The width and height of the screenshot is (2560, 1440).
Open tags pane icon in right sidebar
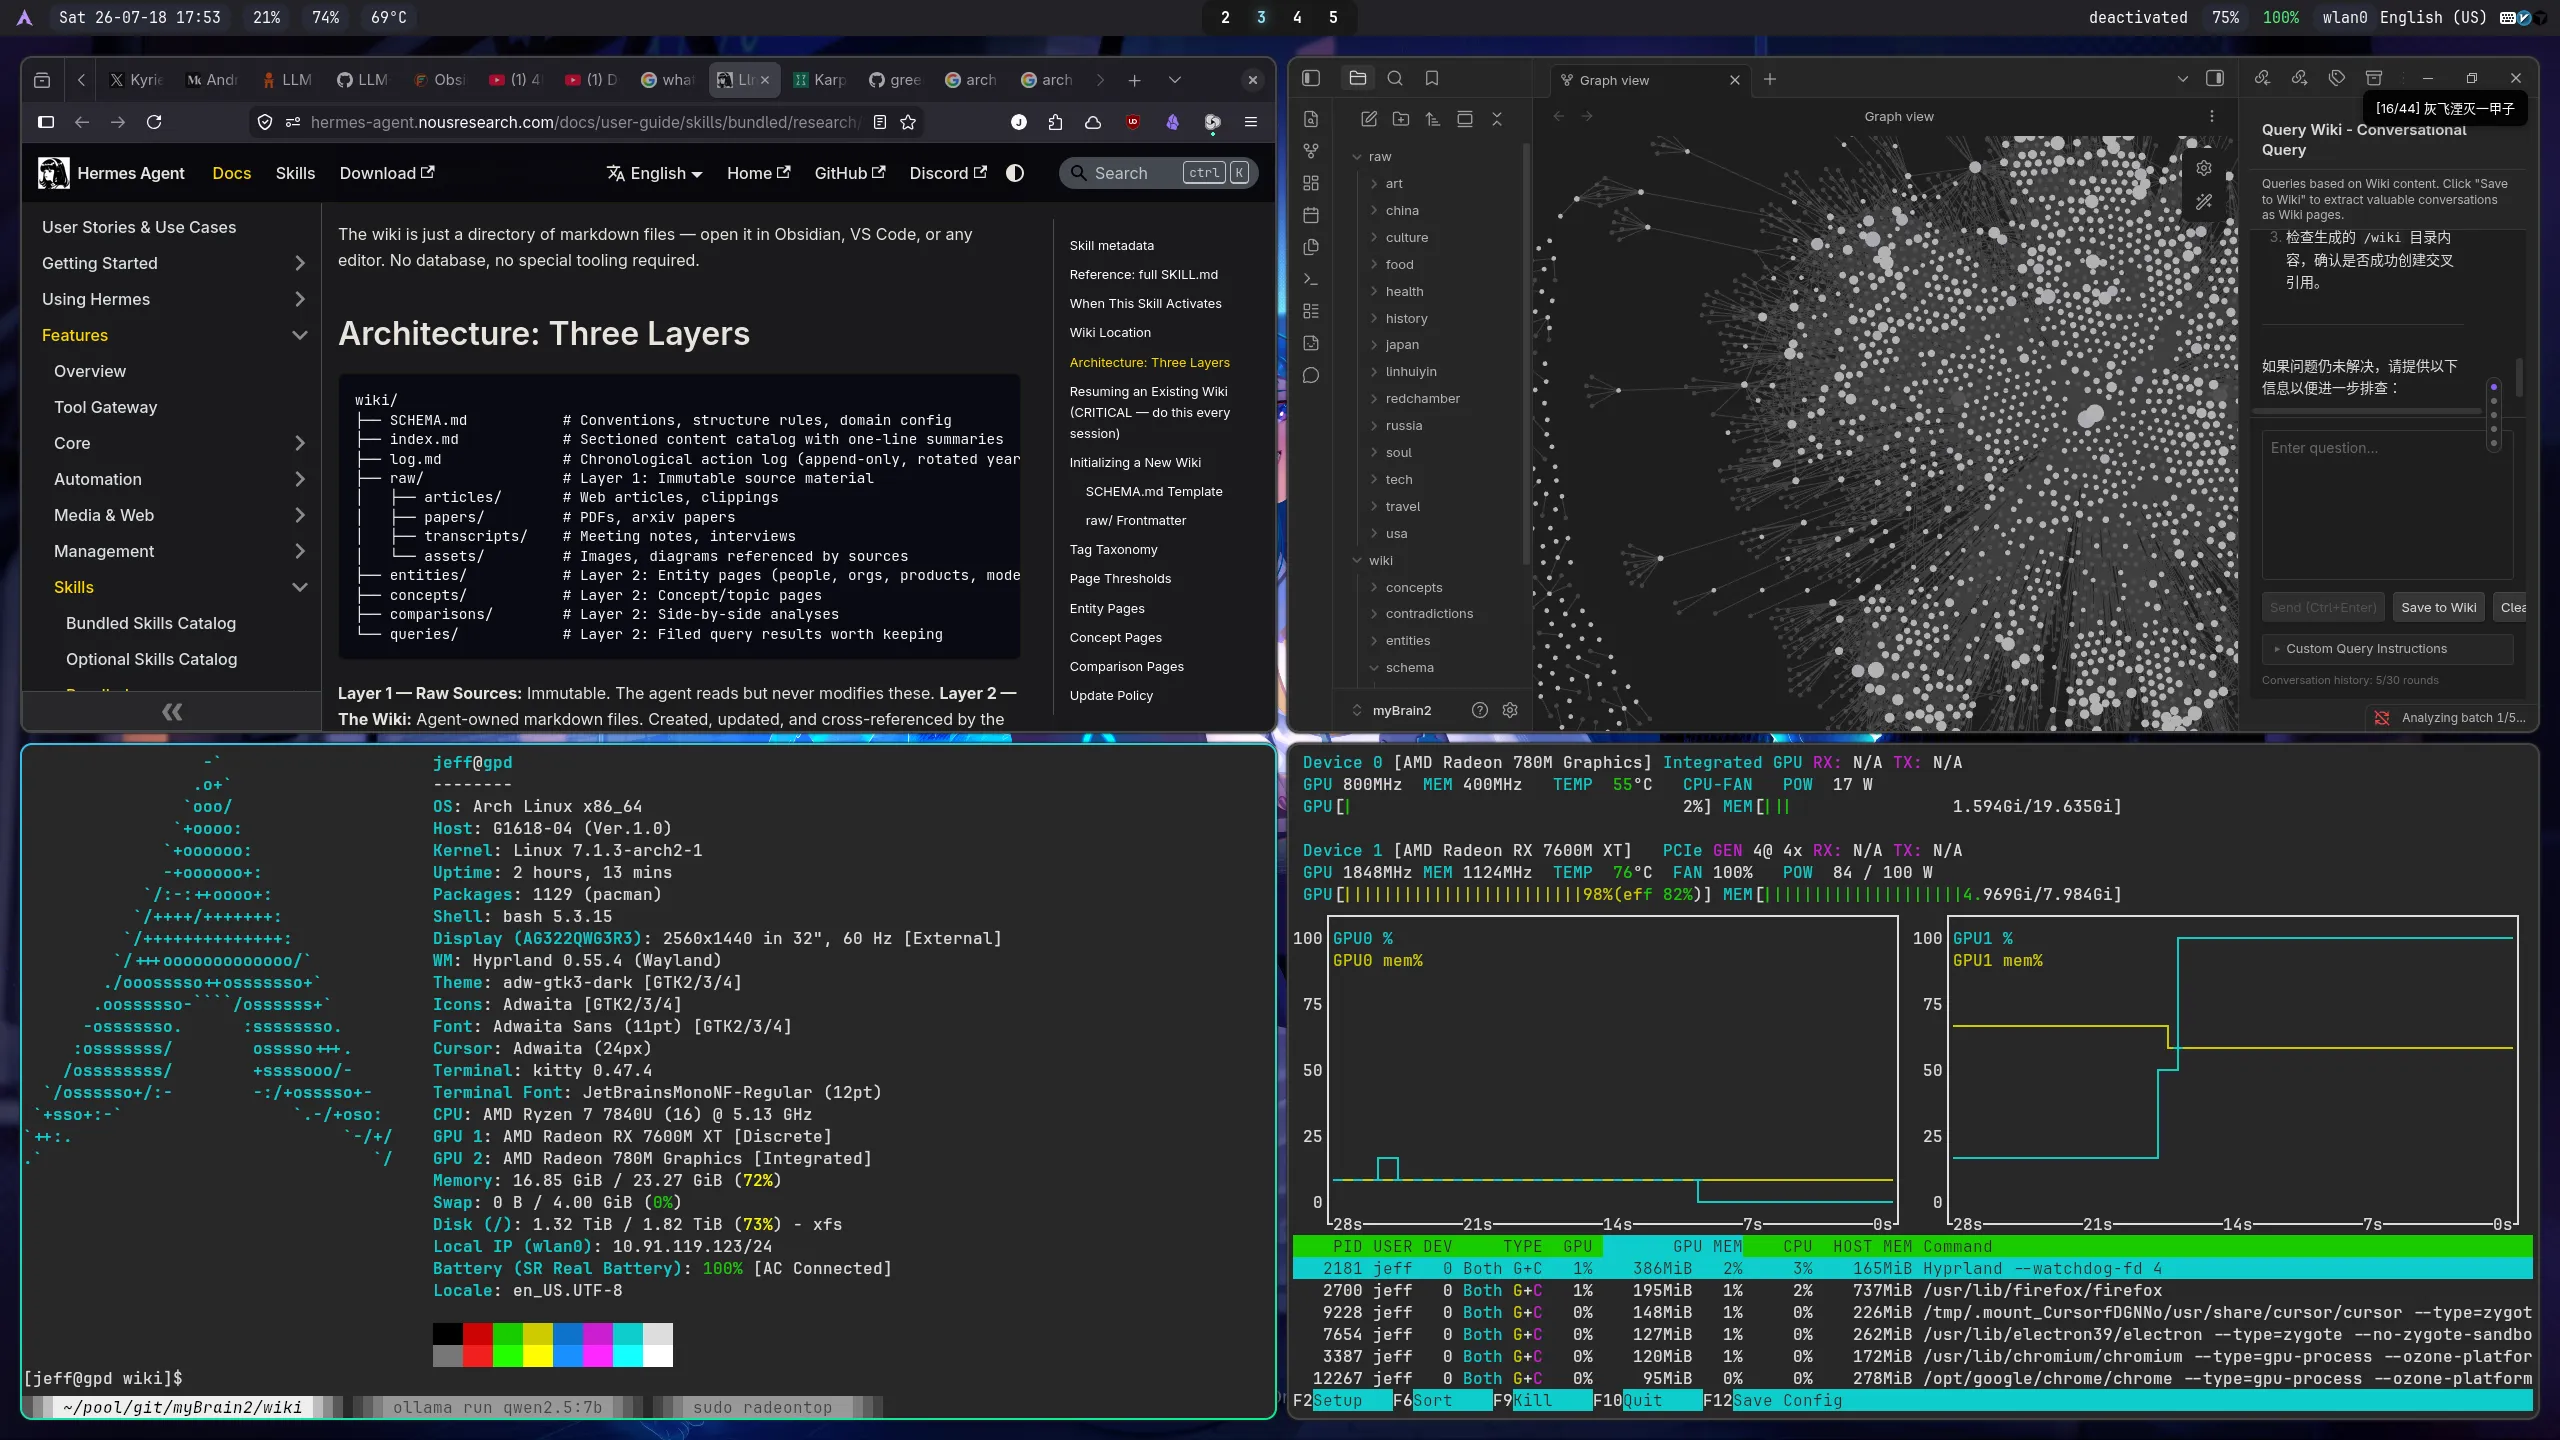coord(2337,78)
